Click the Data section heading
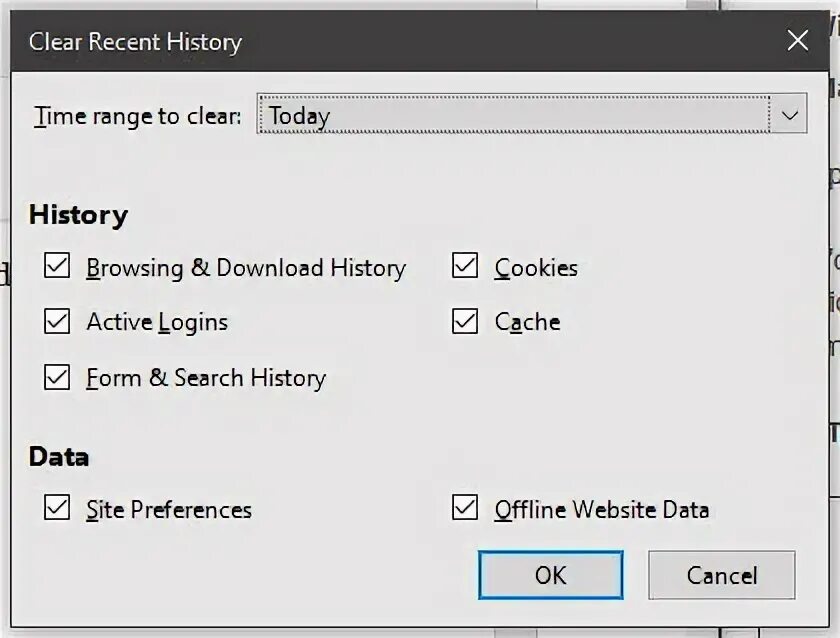 59,457
